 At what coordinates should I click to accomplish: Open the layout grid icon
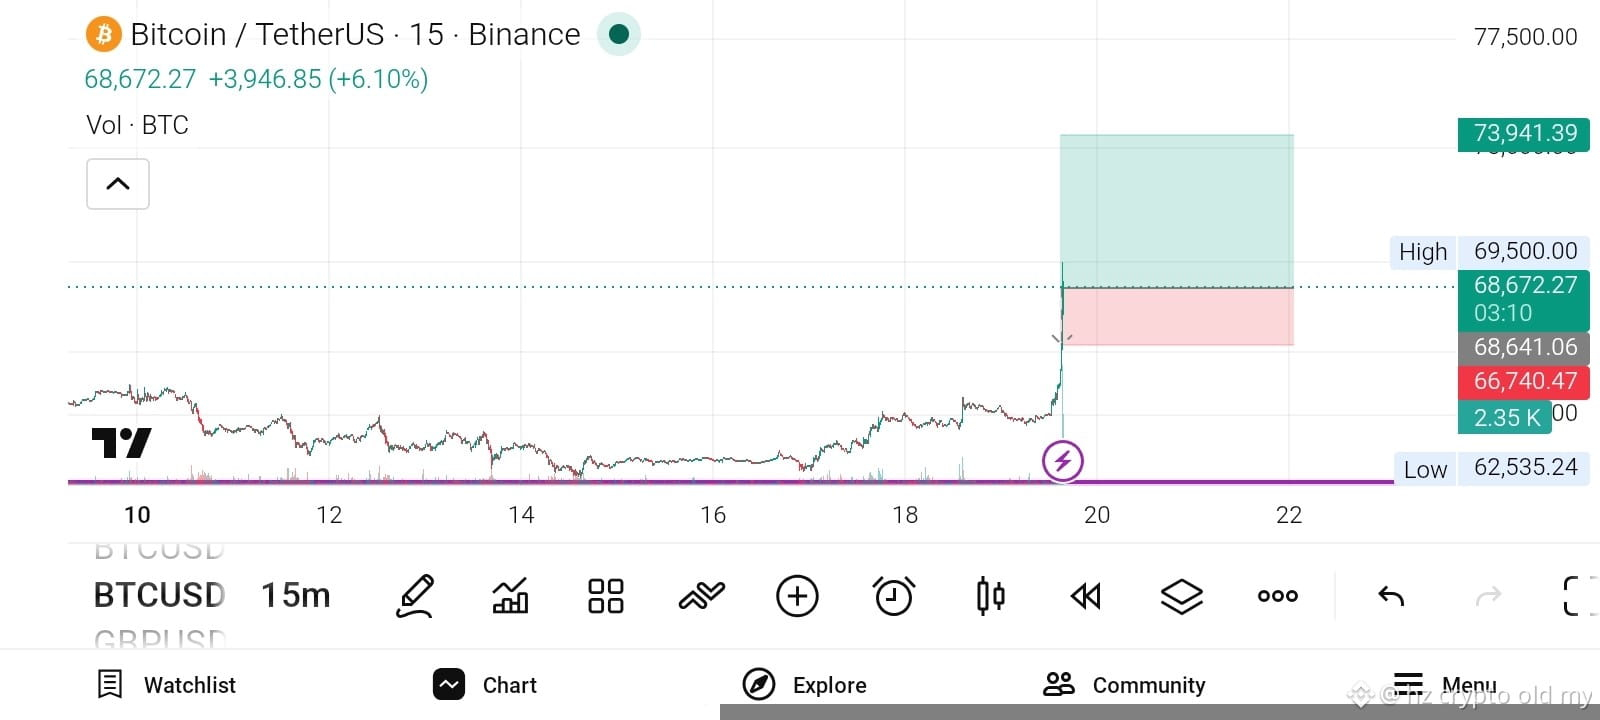click(x=606, y=596)
